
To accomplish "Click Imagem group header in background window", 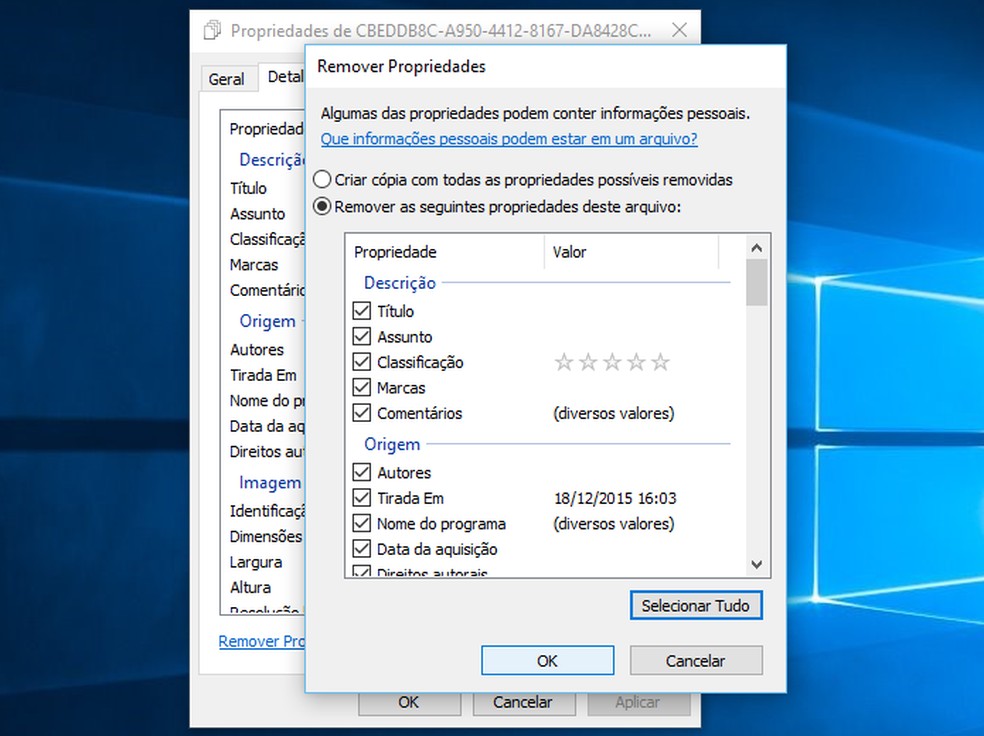I will pyautogui.click(x=270, y=483).
